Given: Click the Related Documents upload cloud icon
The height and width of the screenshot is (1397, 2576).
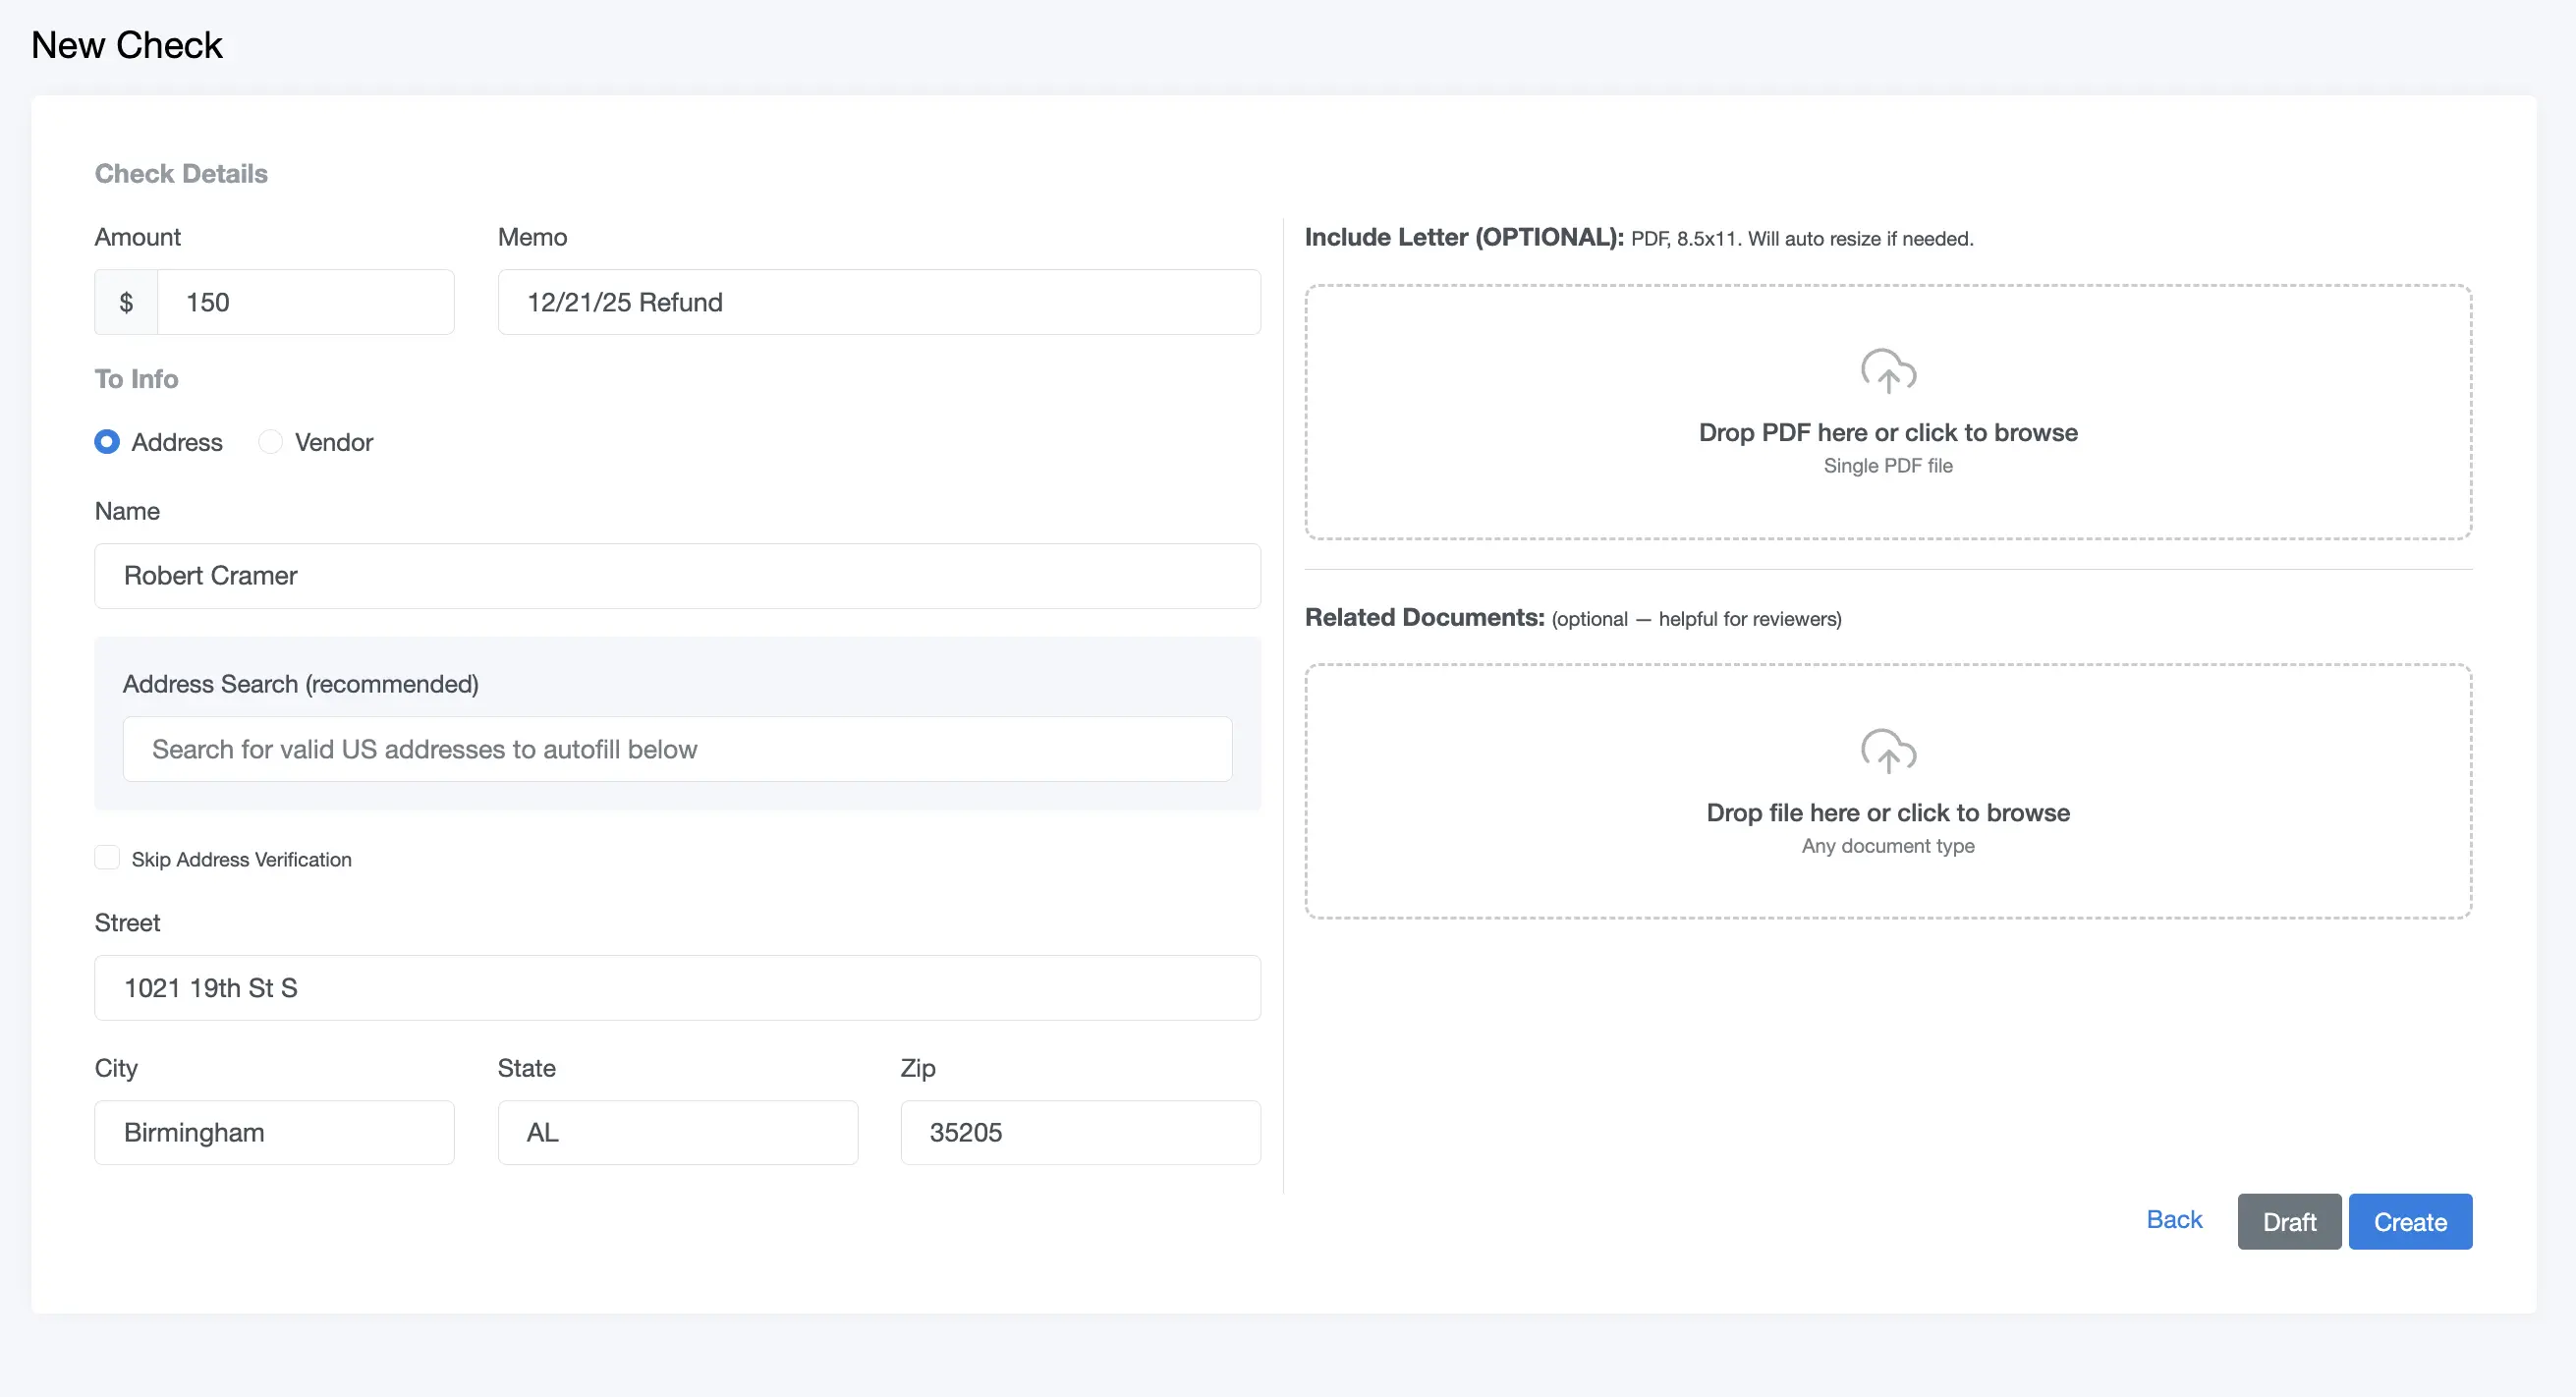Looking at the screenshot, I should 1887,751.
